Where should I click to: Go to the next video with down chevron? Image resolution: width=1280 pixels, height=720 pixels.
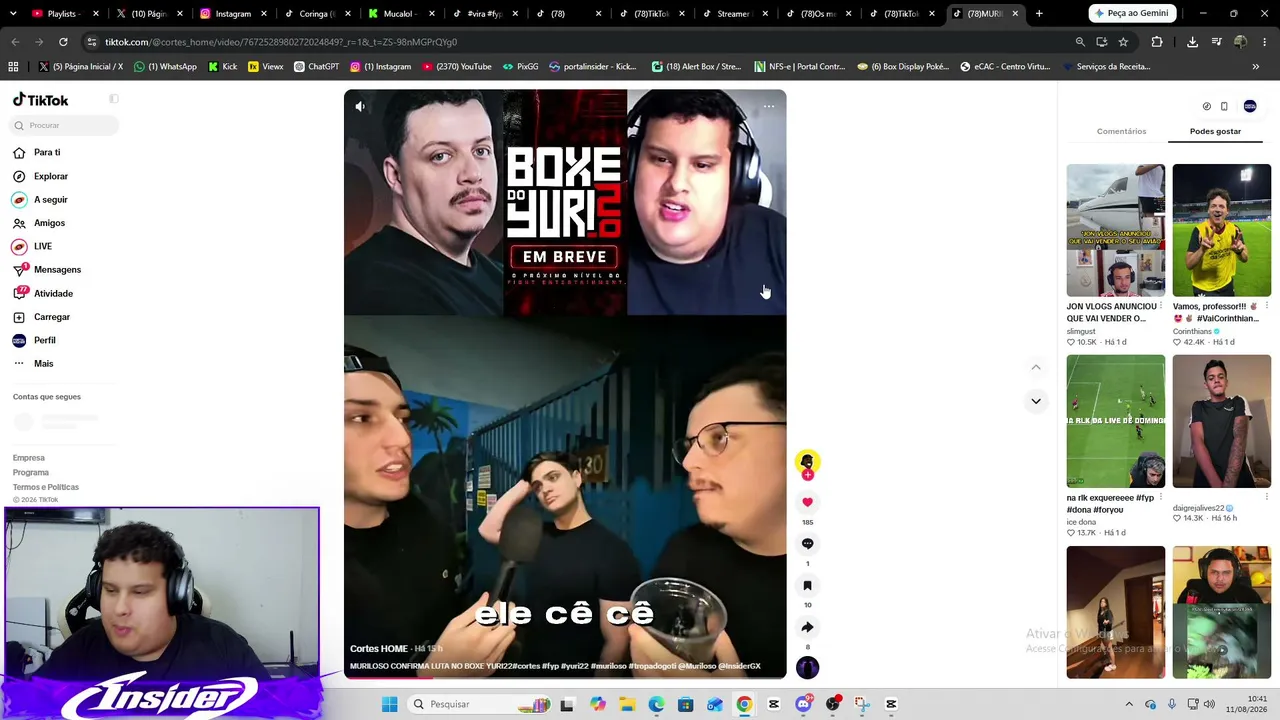pos(1036,401)
